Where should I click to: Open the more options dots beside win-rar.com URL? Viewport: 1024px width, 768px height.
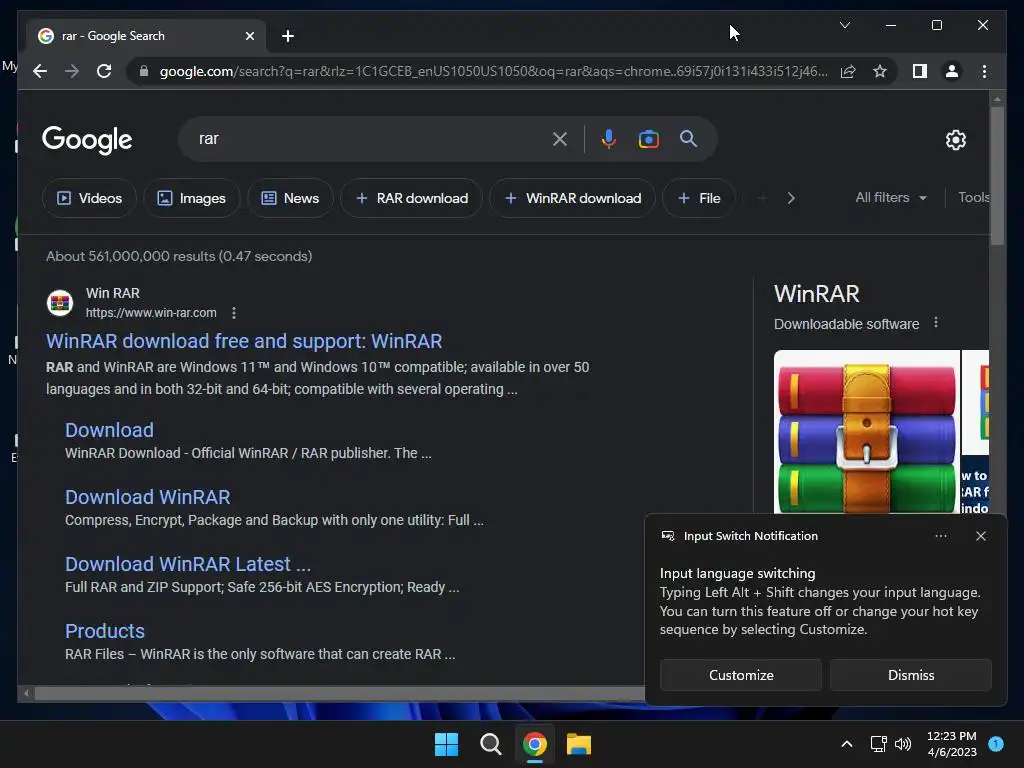[234, 313]
